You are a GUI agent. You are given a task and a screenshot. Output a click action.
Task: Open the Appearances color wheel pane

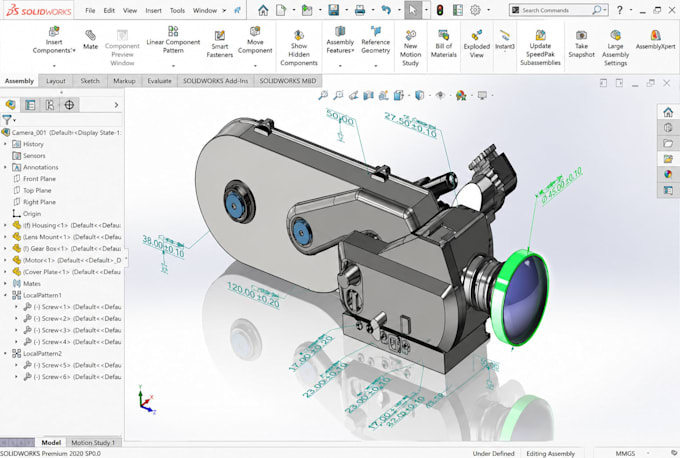coord(668,174)
